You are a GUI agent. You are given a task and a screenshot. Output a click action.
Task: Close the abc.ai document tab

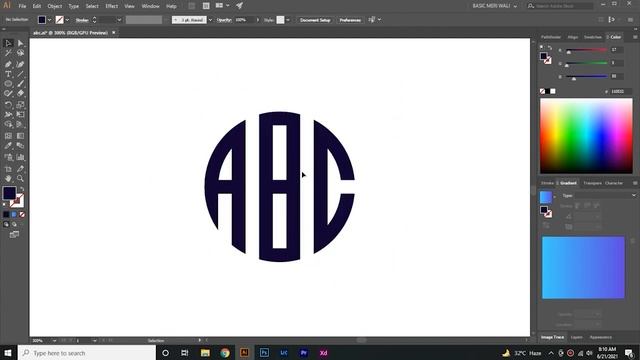click(114, 33)
